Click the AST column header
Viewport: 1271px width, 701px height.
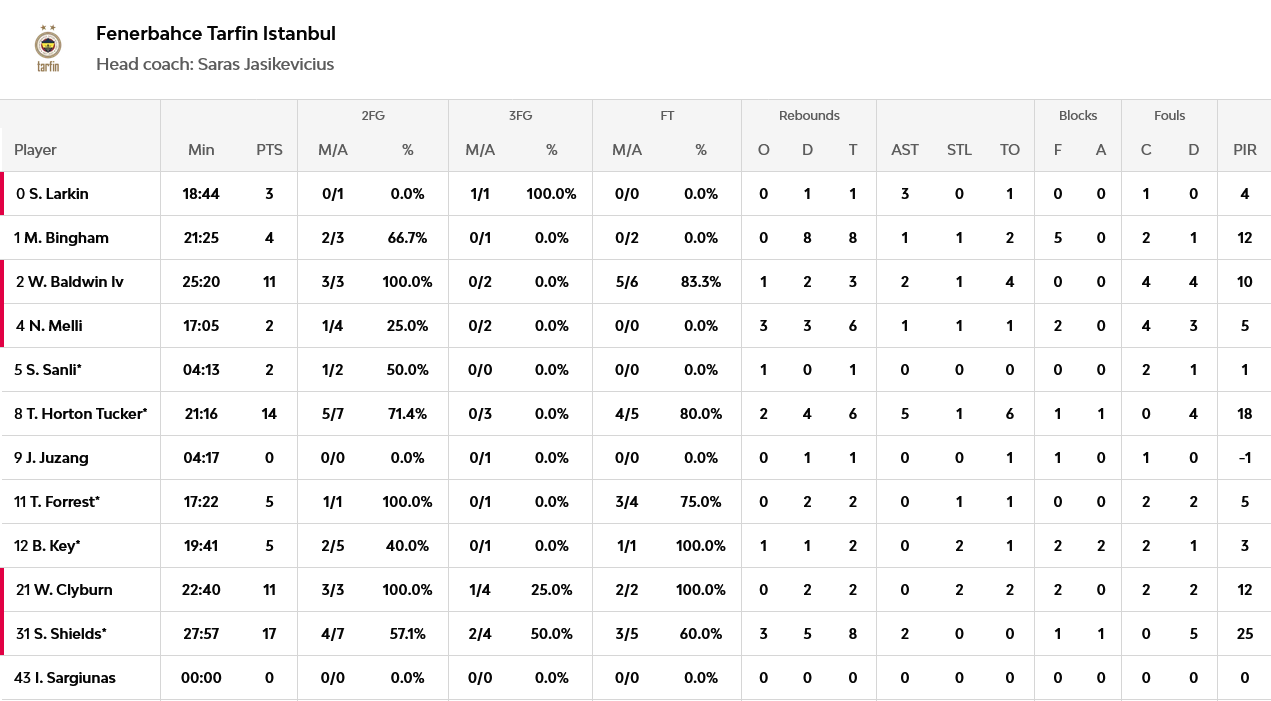click(x=905, y=150)
